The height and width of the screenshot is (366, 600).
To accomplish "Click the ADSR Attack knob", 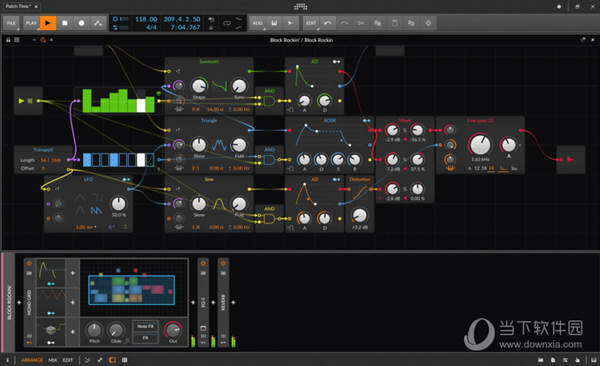I will click(x=304, y=160).
